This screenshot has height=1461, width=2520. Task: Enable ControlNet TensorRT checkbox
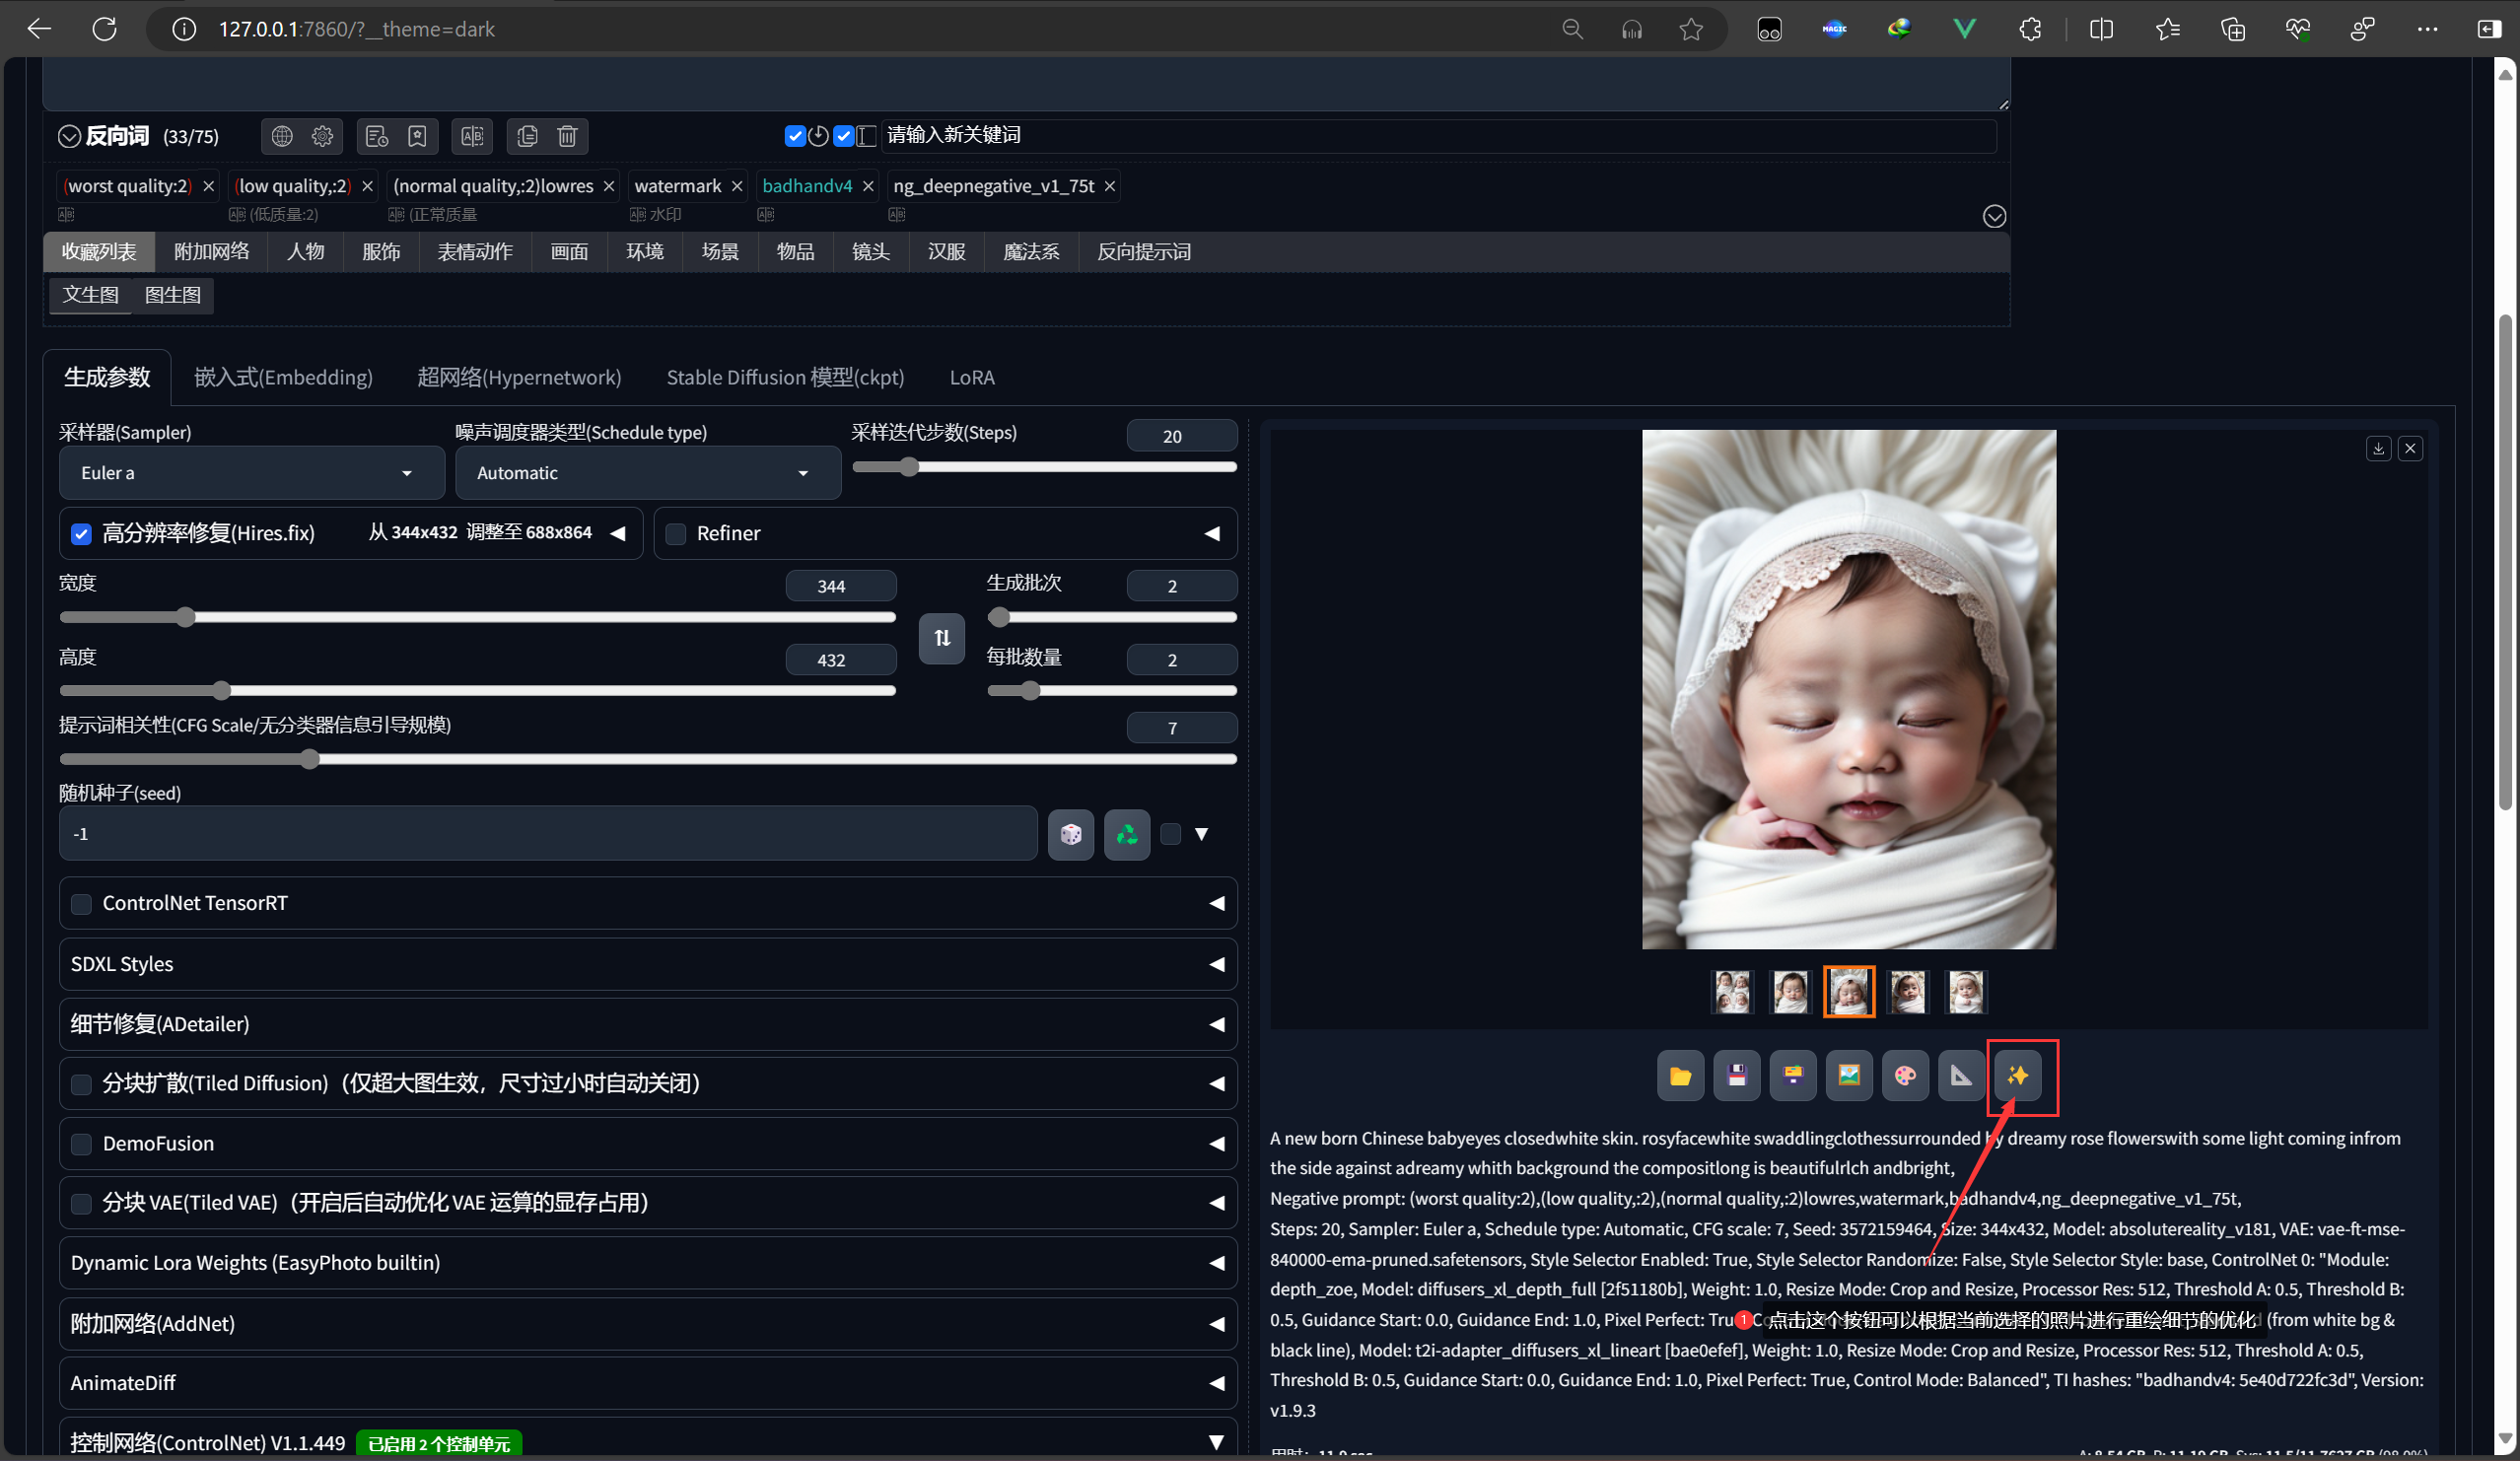[x=82, y=904]
